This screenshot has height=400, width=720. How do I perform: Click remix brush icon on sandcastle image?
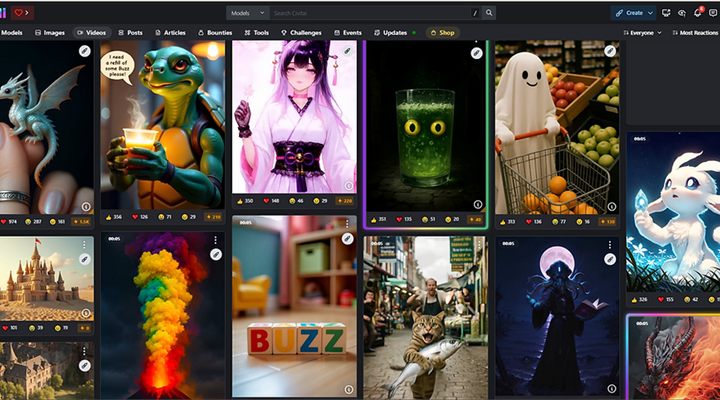[x=84, y=259]
